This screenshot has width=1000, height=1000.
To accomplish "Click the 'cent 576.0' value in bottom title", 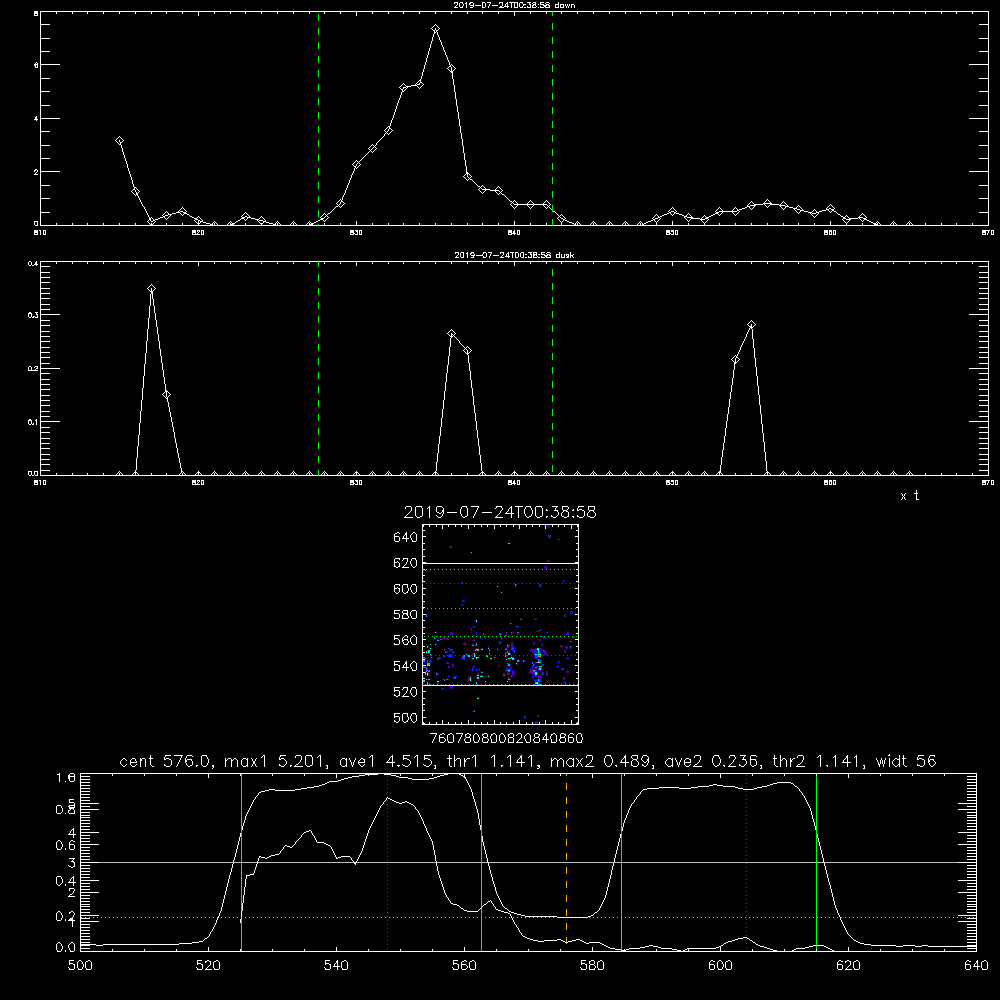I will click(x=165, y=761).
